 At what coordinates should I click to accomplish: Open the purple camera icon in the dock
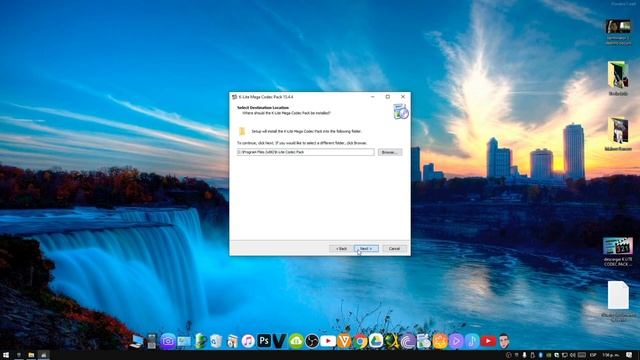click(x=168, y=341)
